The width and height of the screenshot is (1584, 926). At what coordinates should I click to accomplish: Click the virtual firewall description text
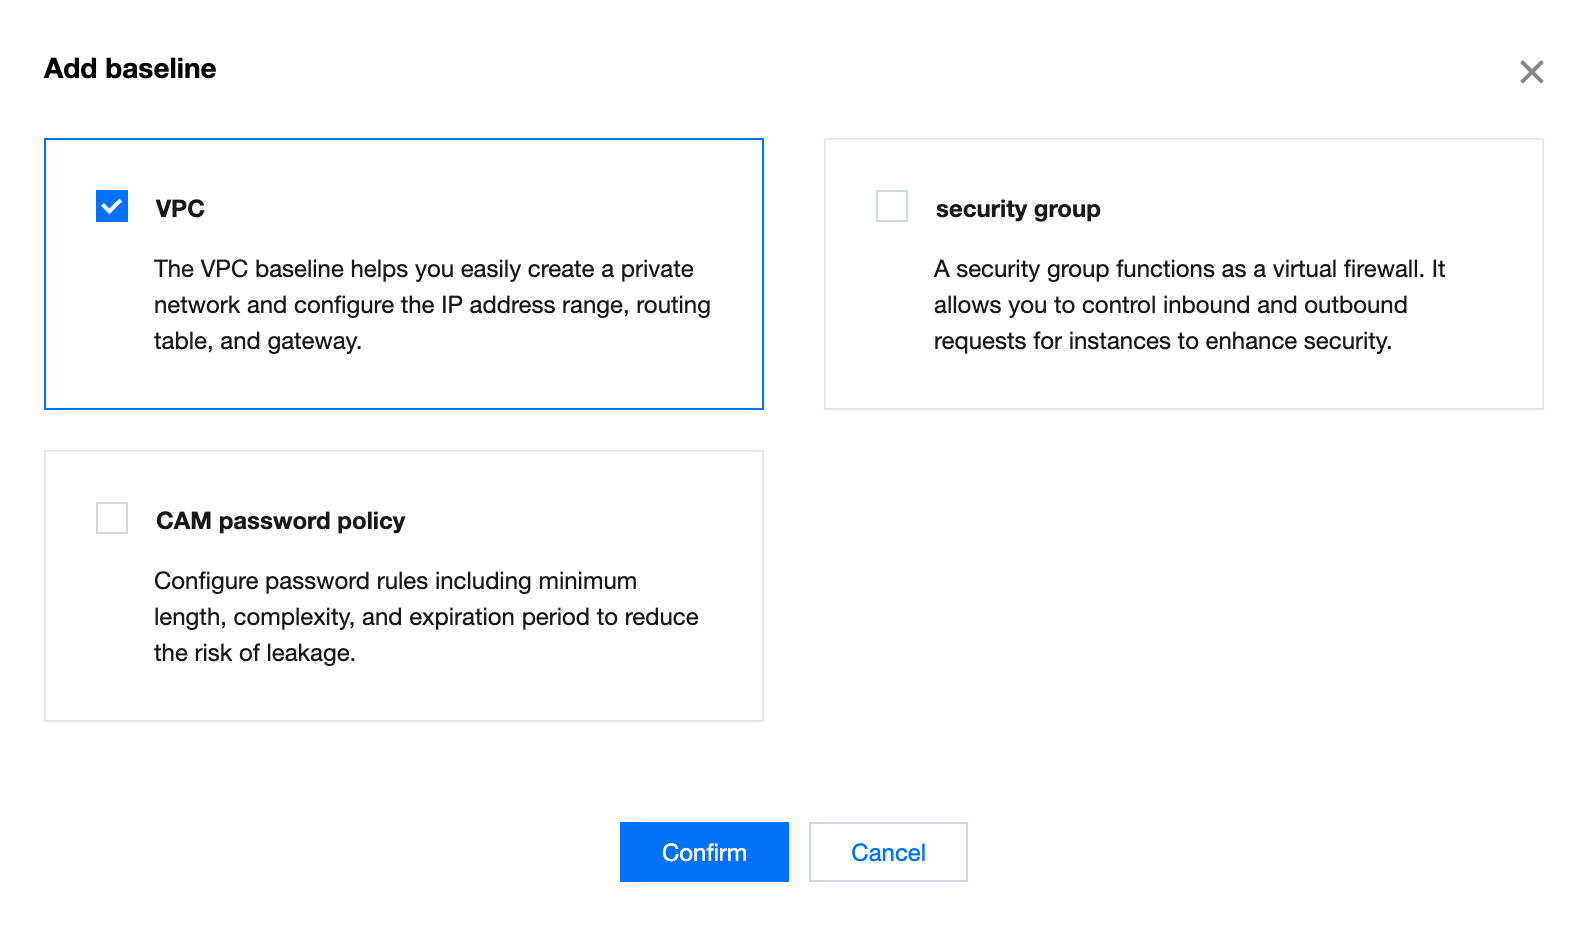1188,305
